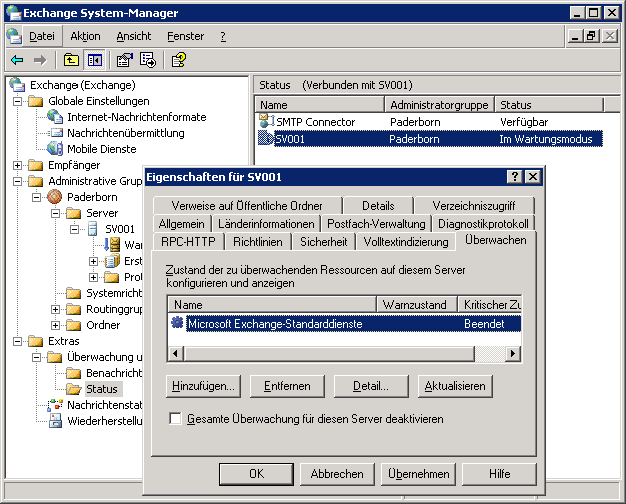
Task: Click the MMC document icon beside Datei menu
Action: pos(14,36)
